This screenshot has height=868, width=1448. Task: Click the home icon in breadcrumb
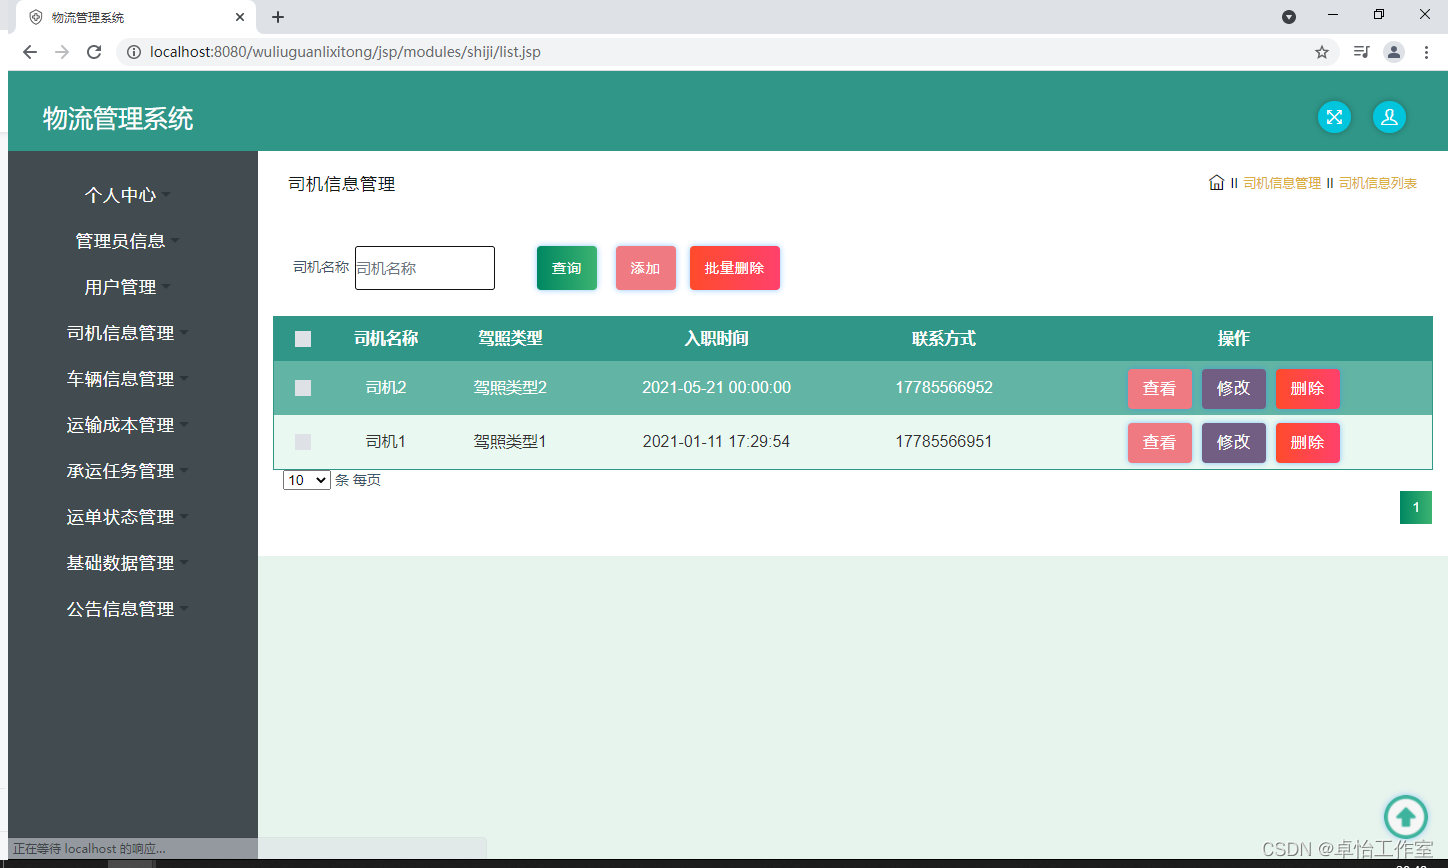click(1216, 183)
